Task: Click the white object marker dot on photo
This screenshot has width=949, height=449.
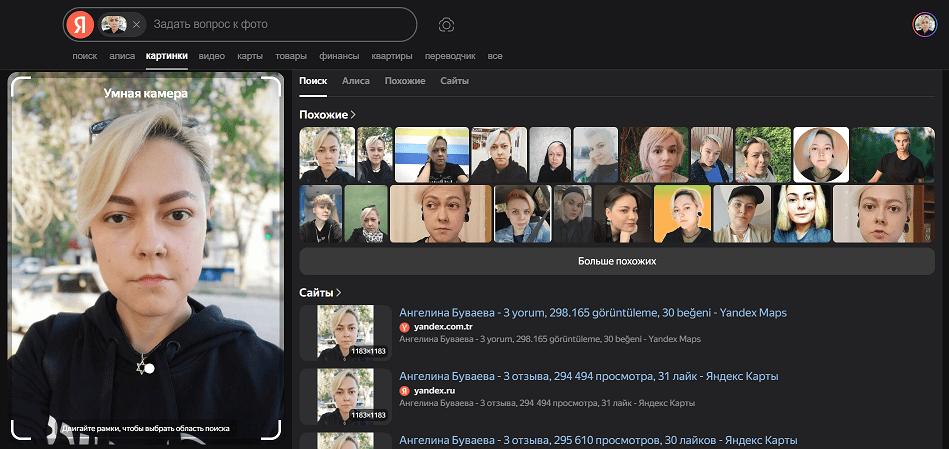Action: 149,368
